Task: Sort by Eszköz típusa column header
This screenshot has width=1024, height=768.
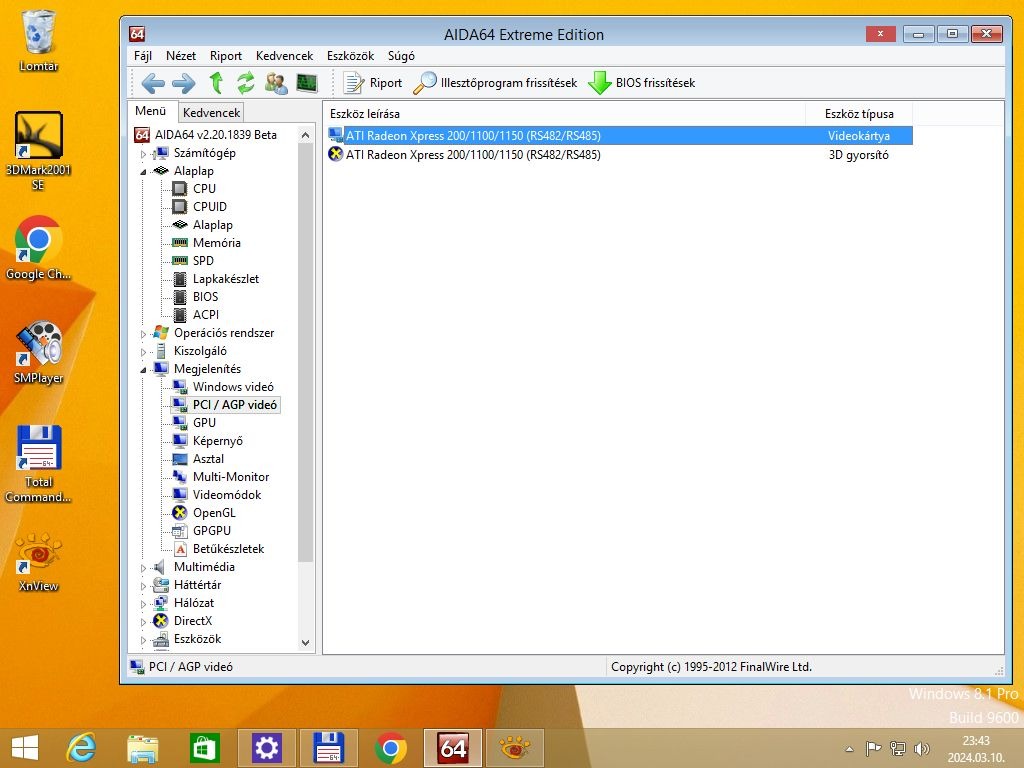Action: [x=859, y=114]
